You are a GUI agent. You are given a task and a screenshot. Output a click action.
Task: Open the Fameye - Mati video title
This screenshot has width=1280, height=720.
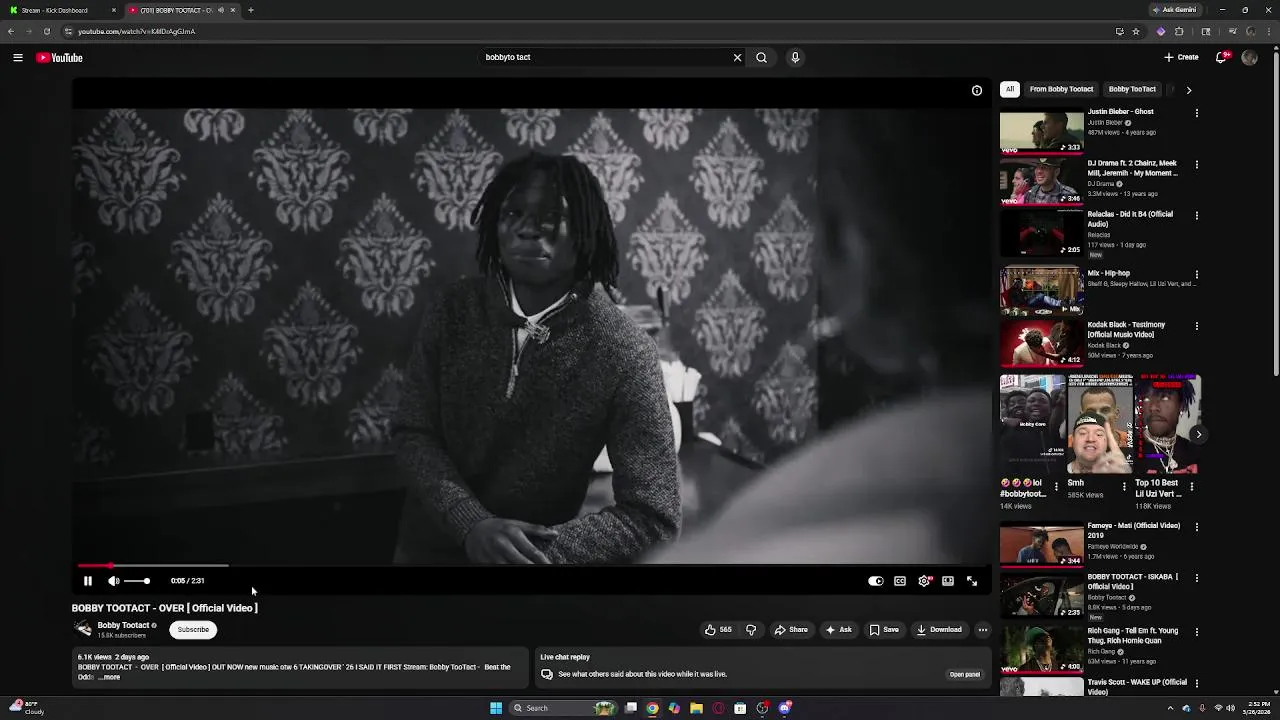(1133, 531)
